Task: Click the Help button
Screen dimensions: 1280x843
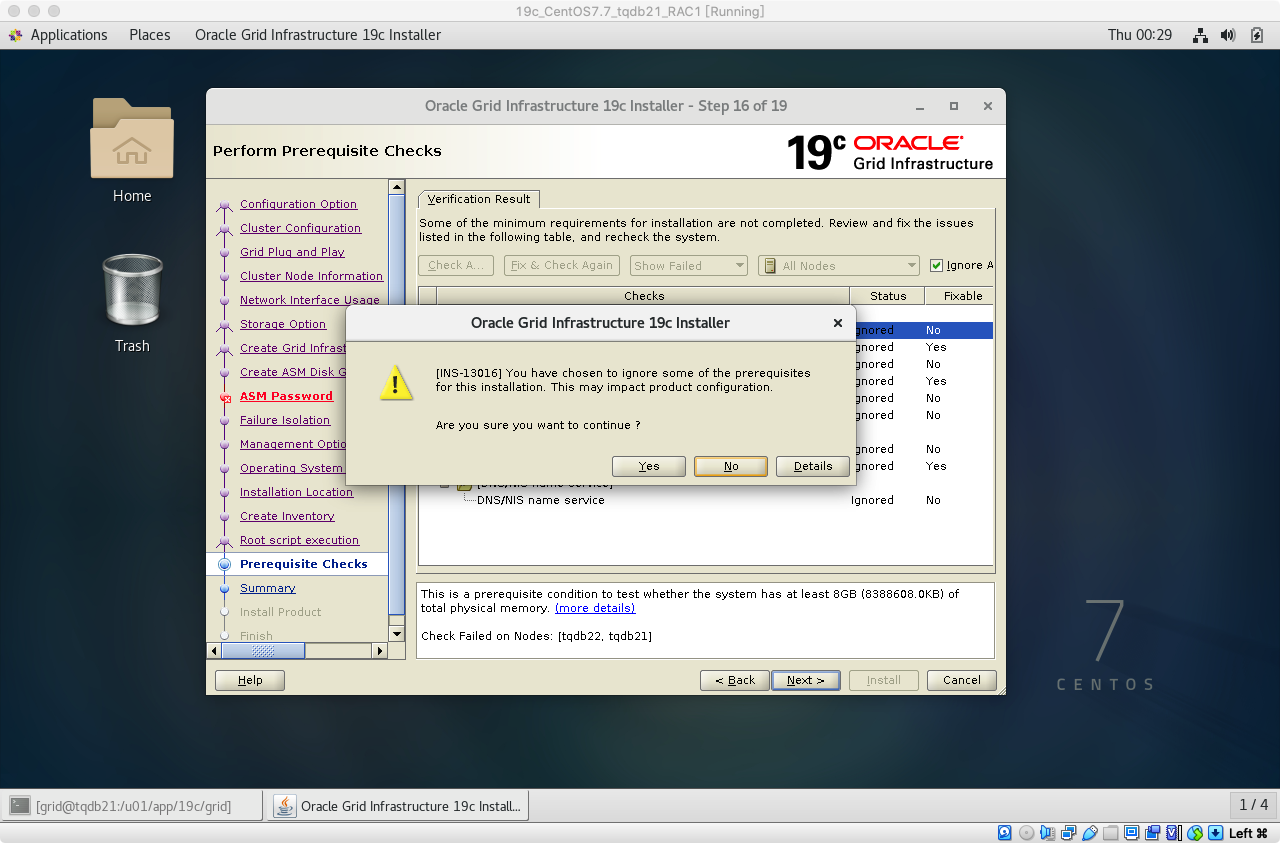Action: pos(250,680)
